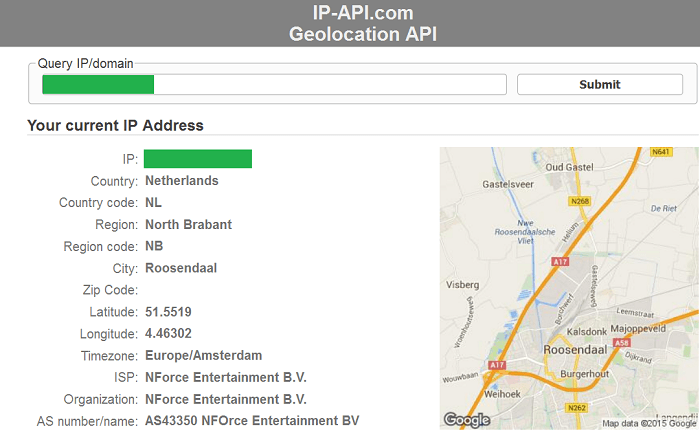Screen dimensions: 700x431
Task: Click the Europe/Amsterdam timezone value
Action: pos(203,356)
